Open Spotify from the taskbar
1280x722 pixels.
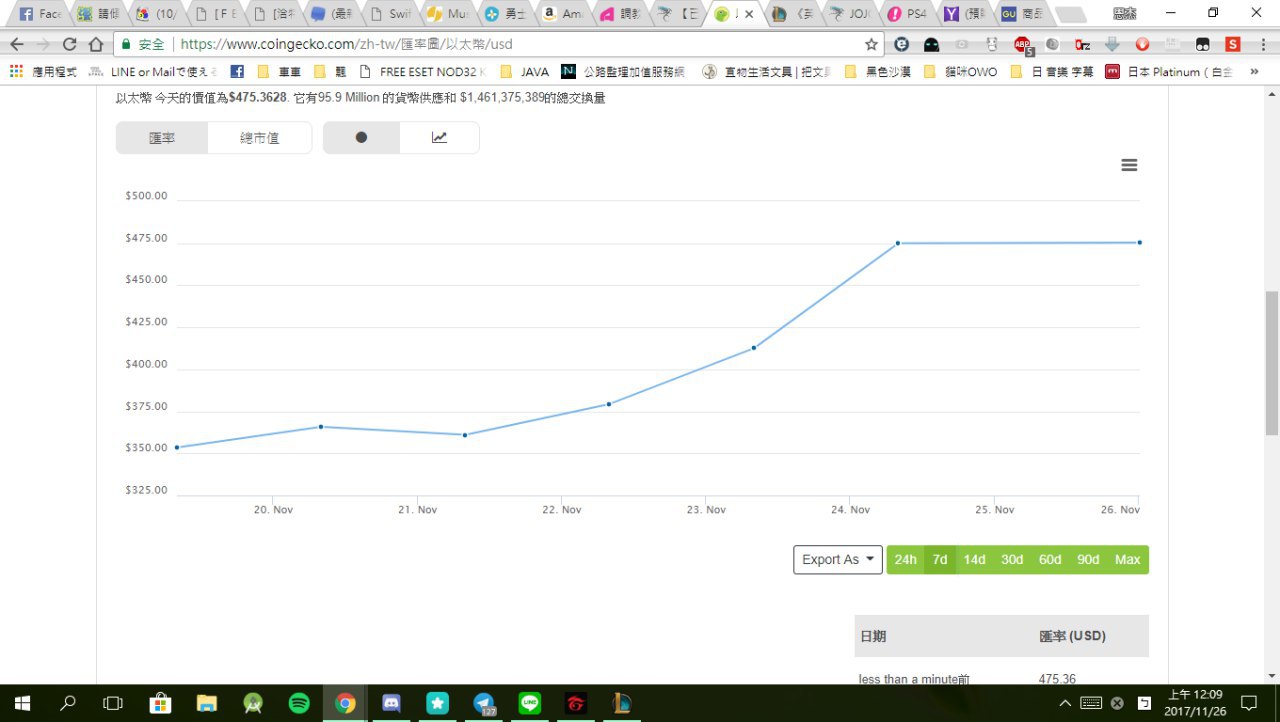click(x=299, y=703)
